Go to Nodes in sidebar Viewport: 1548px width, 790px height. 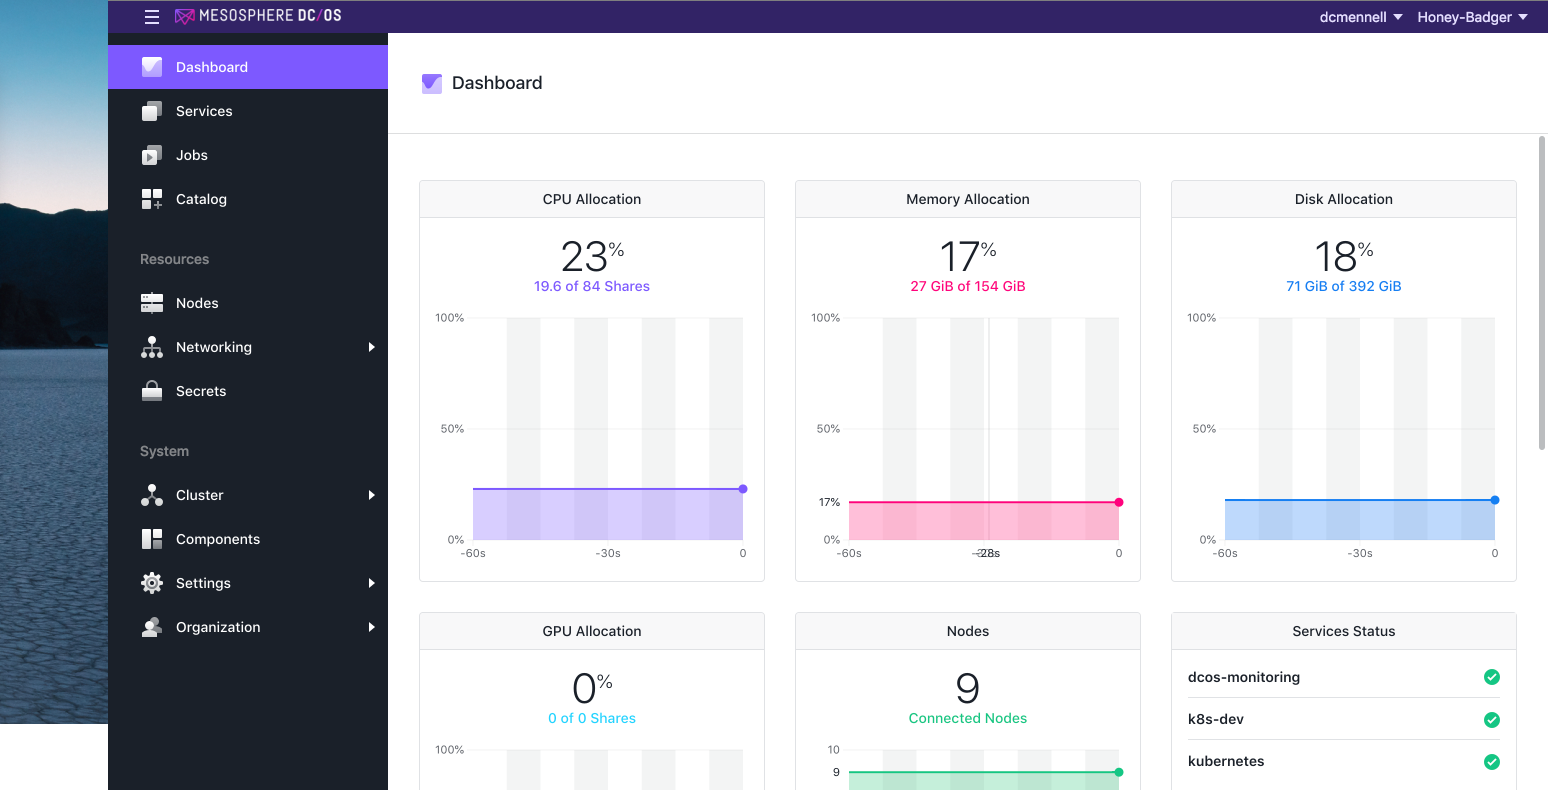[x=248, y=303]
